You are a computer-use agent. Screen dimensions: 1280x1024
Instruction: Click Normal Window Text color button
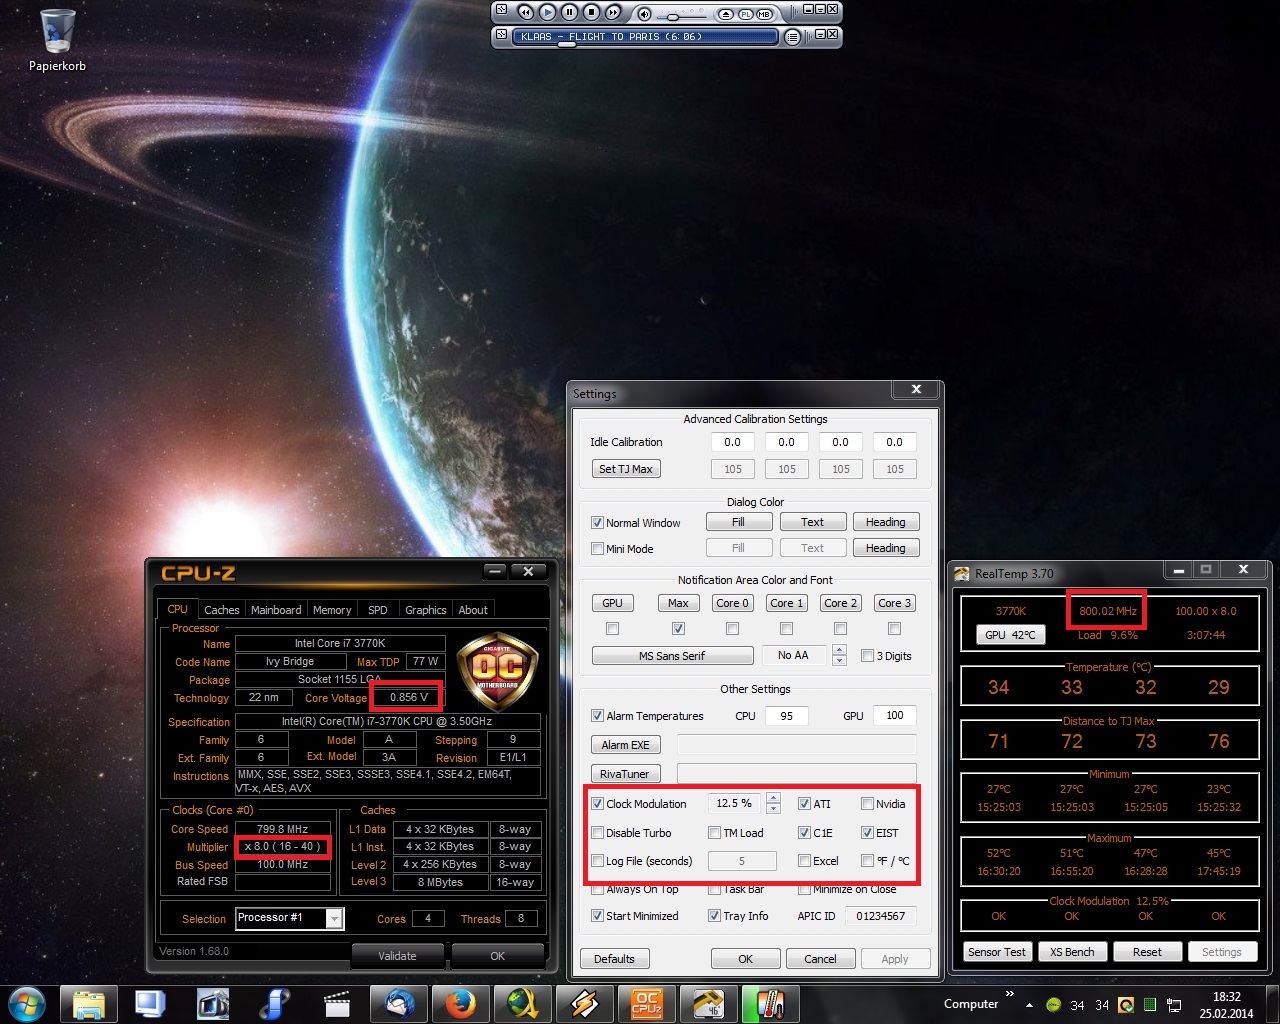click(x=813, y=522)
